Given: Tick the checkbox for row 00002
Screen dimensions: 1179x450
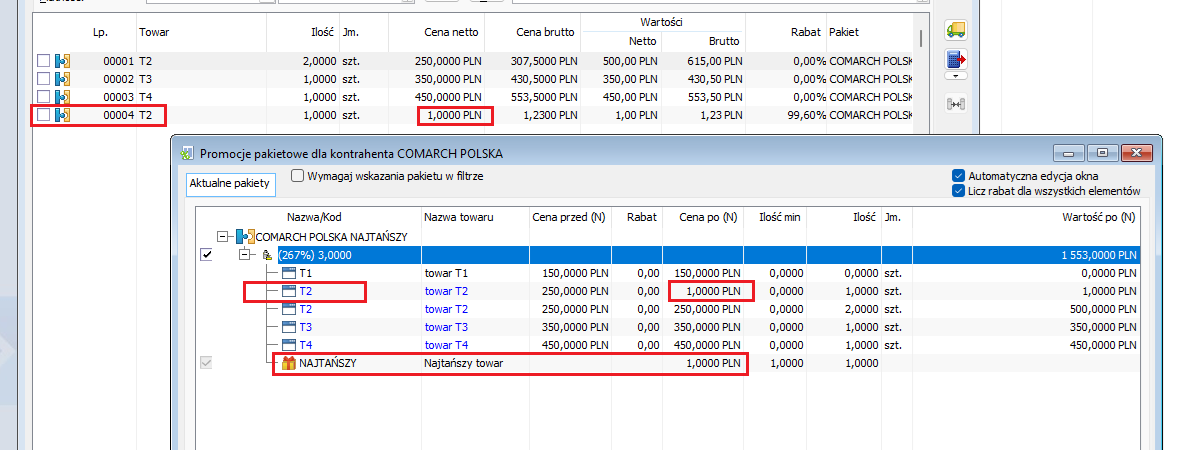Looking at the screenshot, I should (x=43, y=79).
